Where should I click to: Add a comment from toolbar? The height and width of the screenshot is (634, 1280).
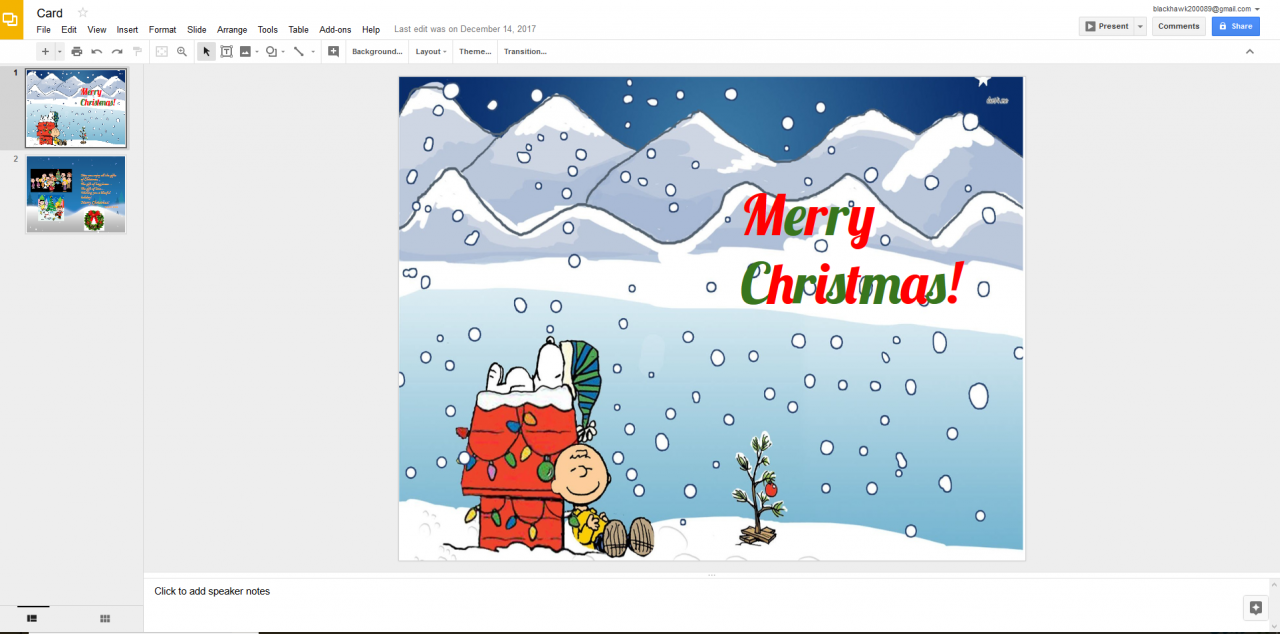point(333,51)
